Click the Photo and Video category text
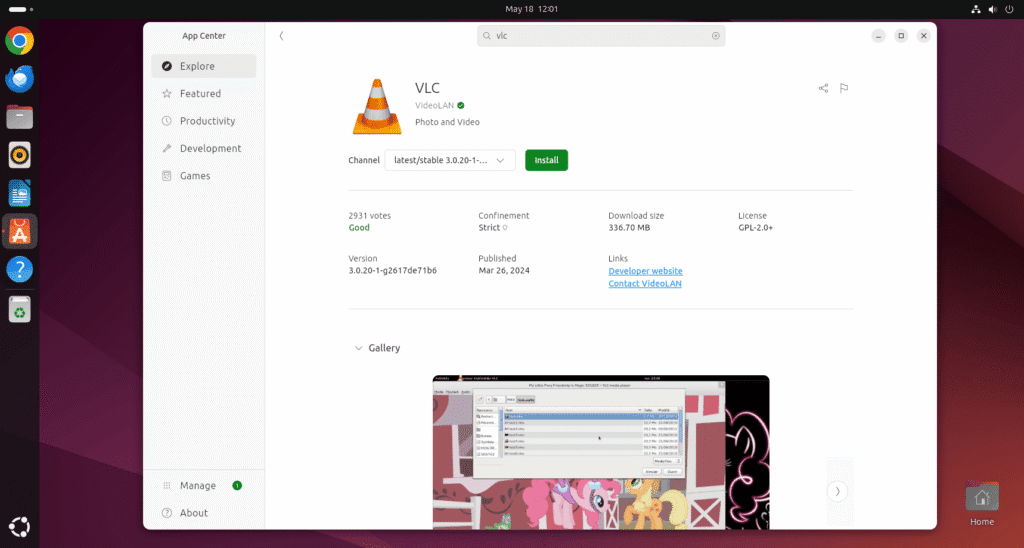The image size is (1024, 548). point(447,122)
